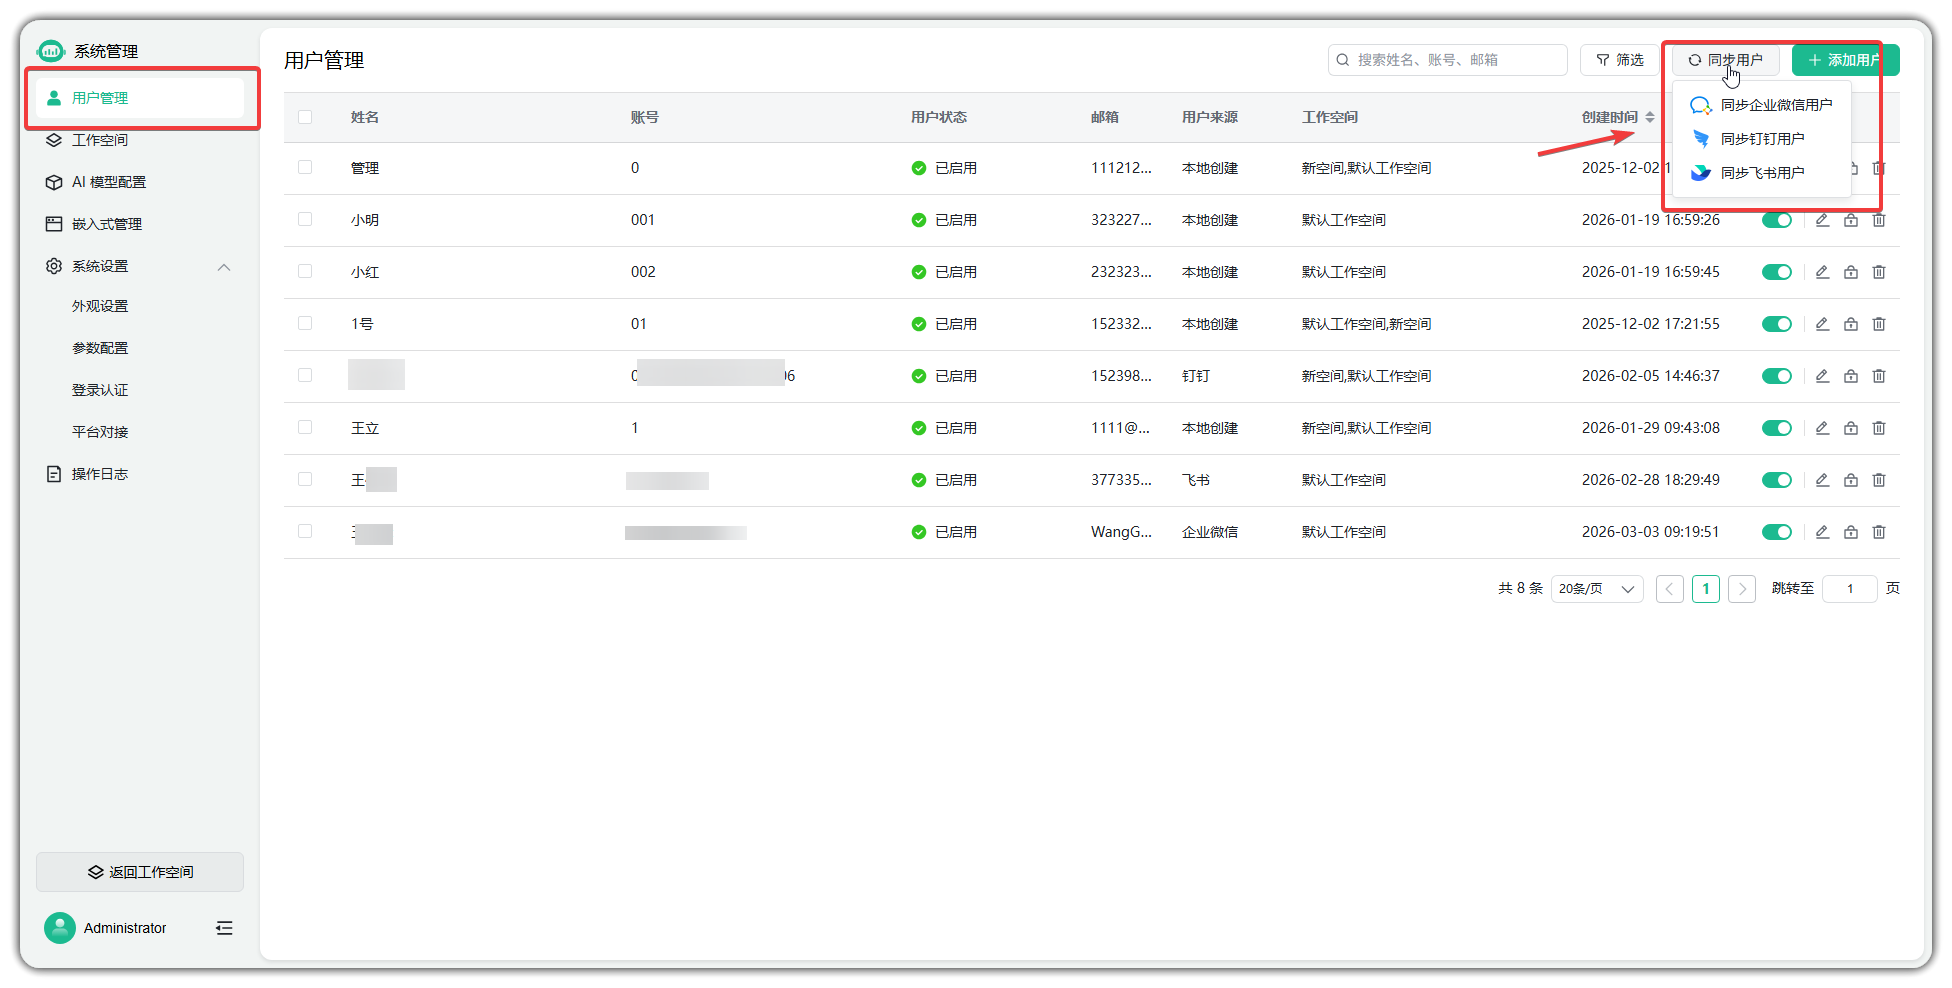Collapse the 系统设置 menu group

224,267
